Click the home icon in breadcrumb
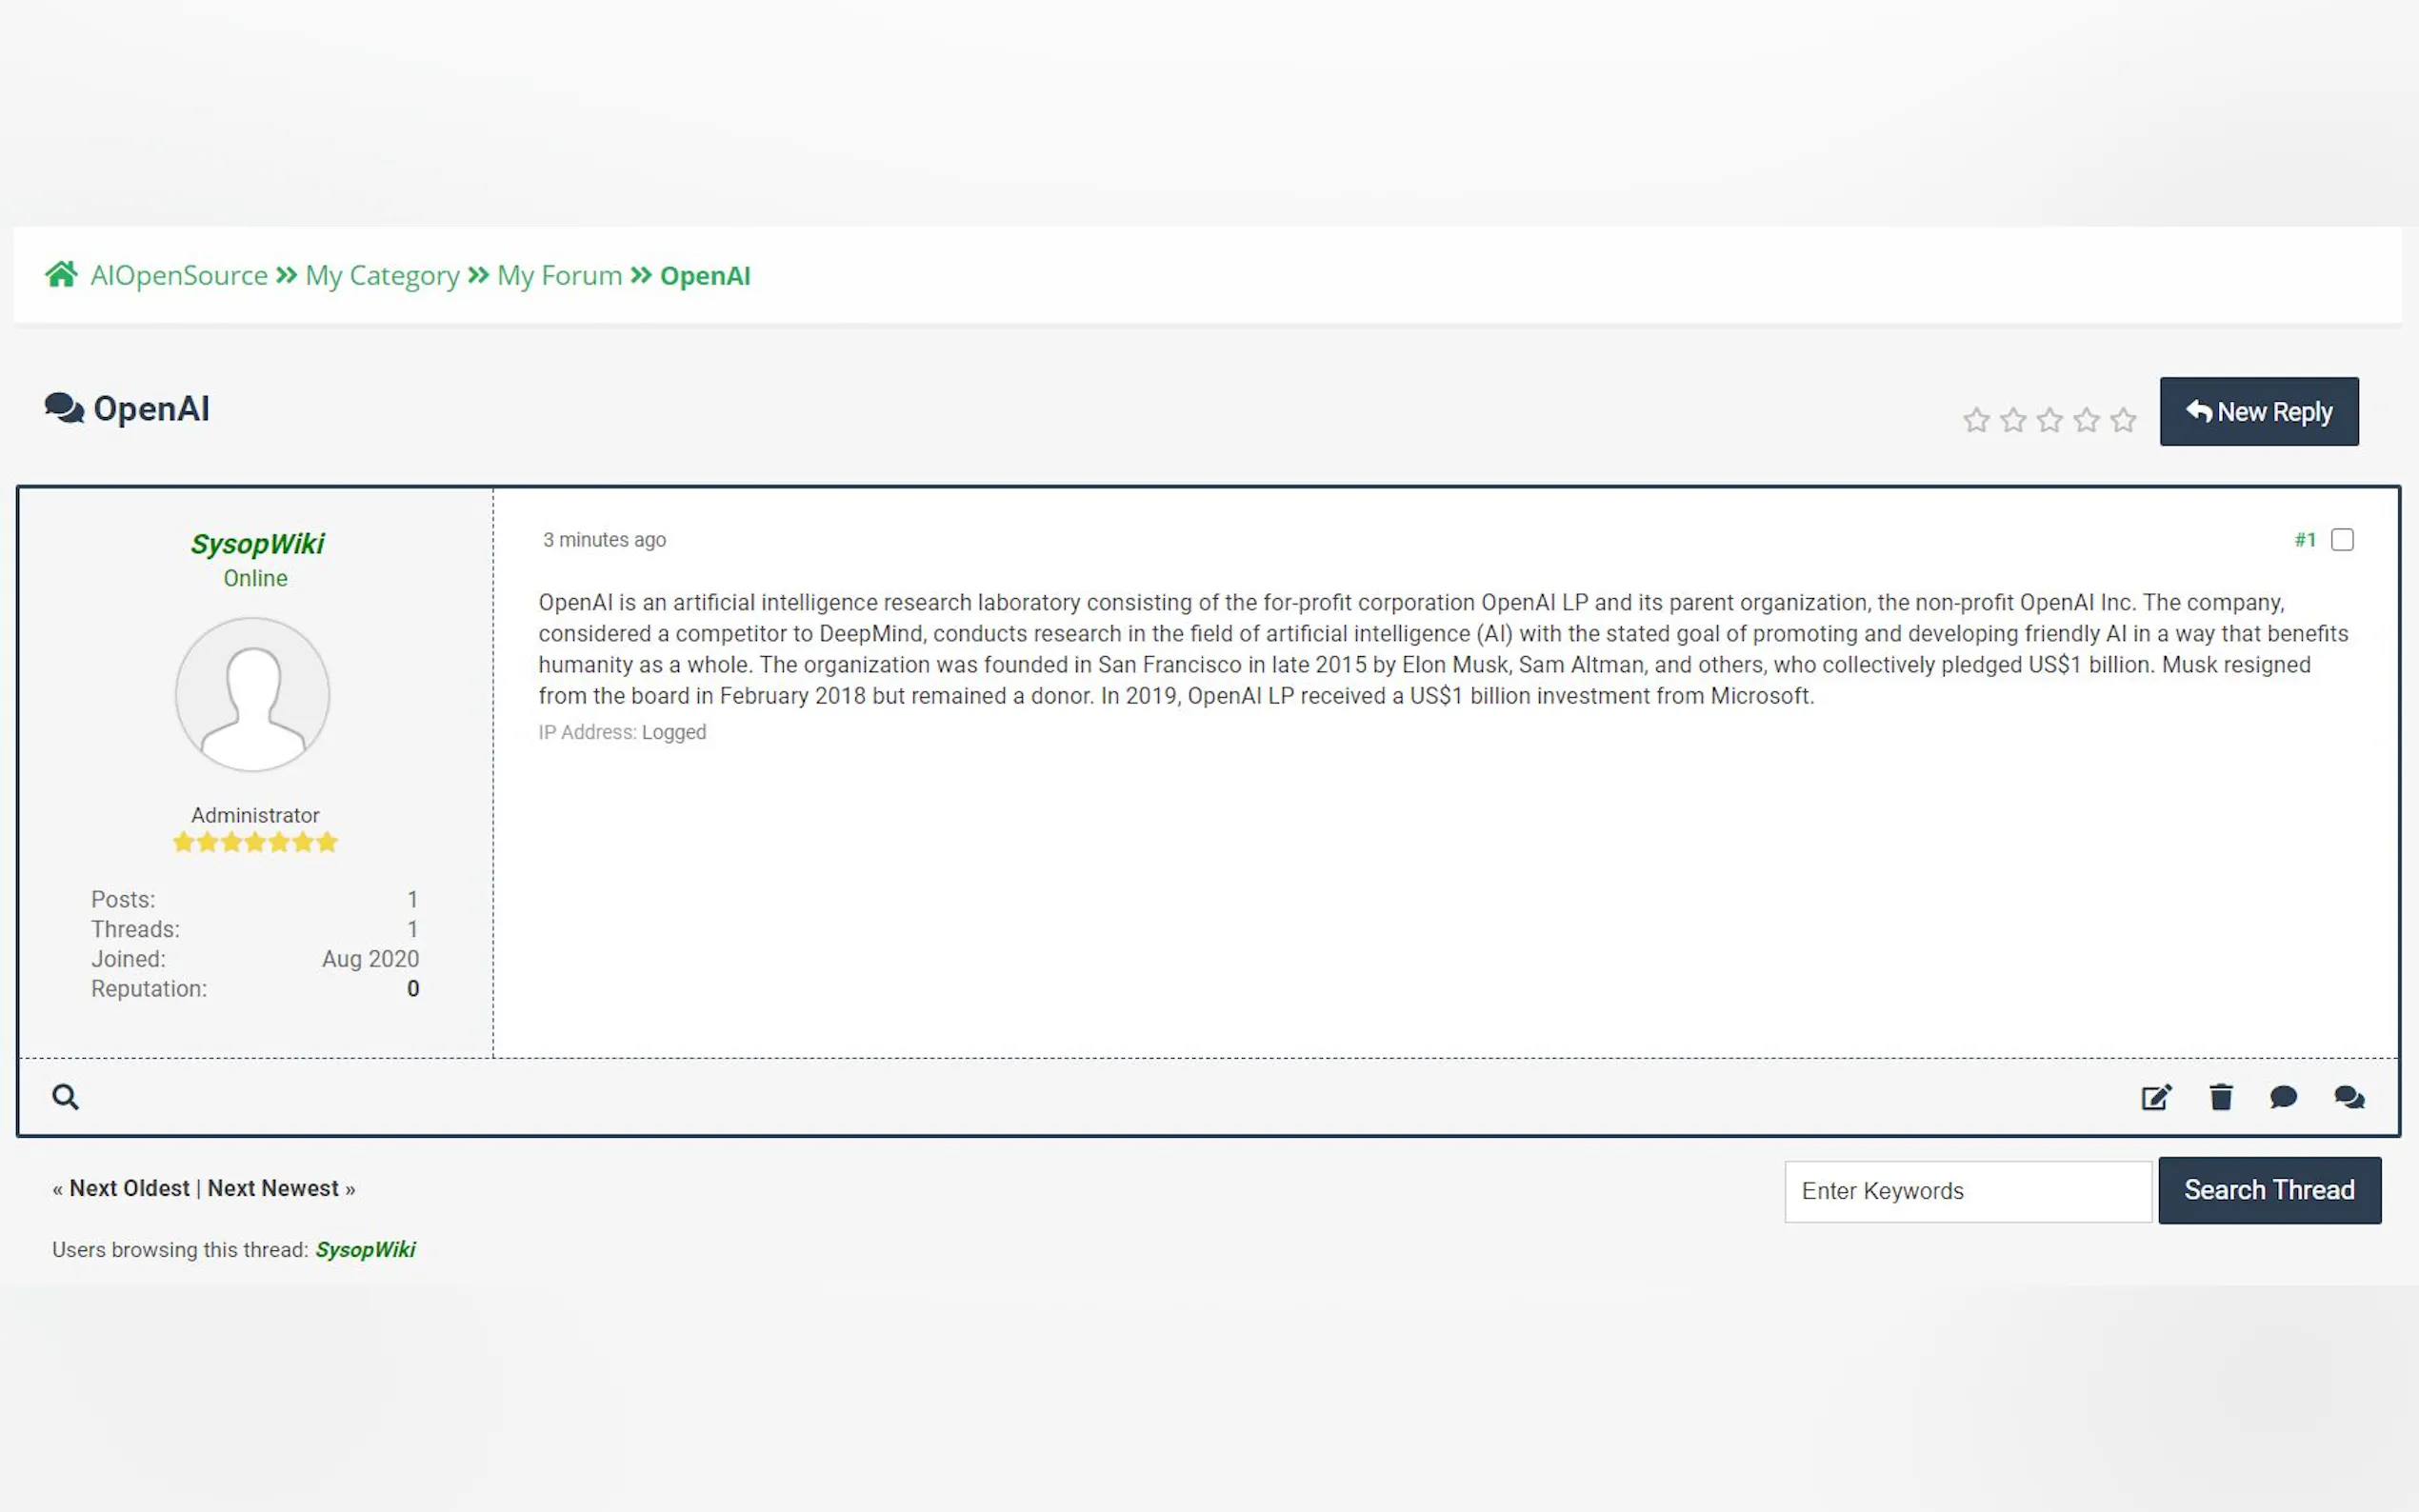Image resolution: width=2419 pixels, height=1512 pixels. click(61, 274)
